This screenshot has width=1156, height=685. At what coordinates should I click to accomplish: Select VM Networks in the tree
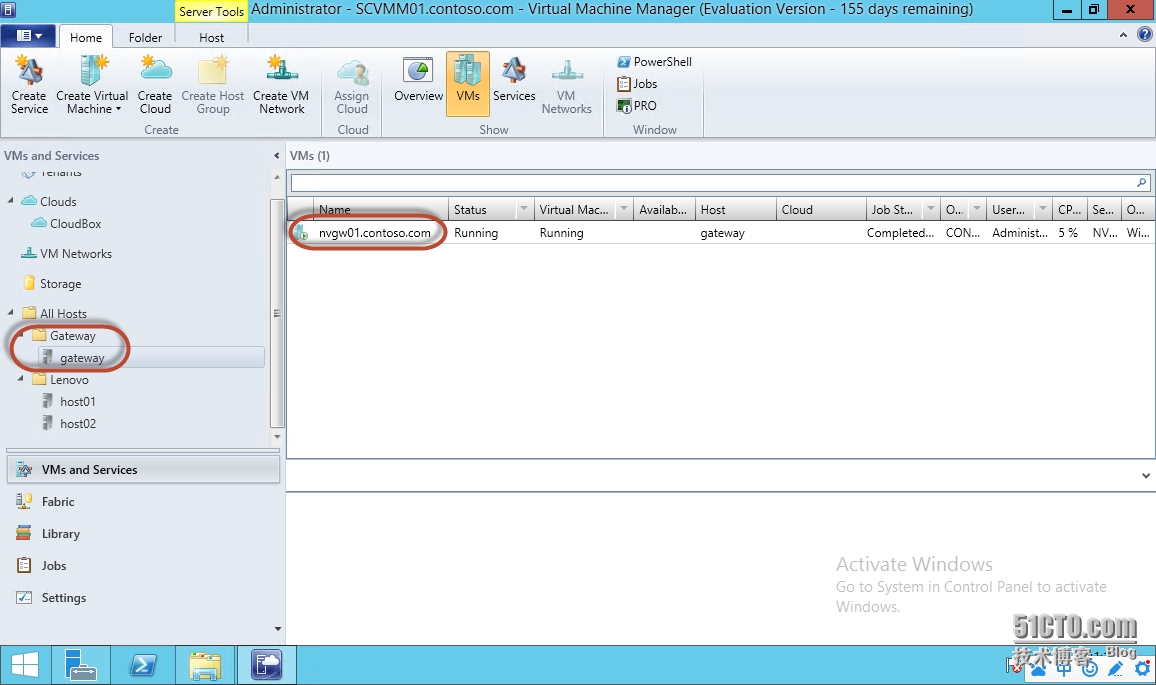(76, 254)
